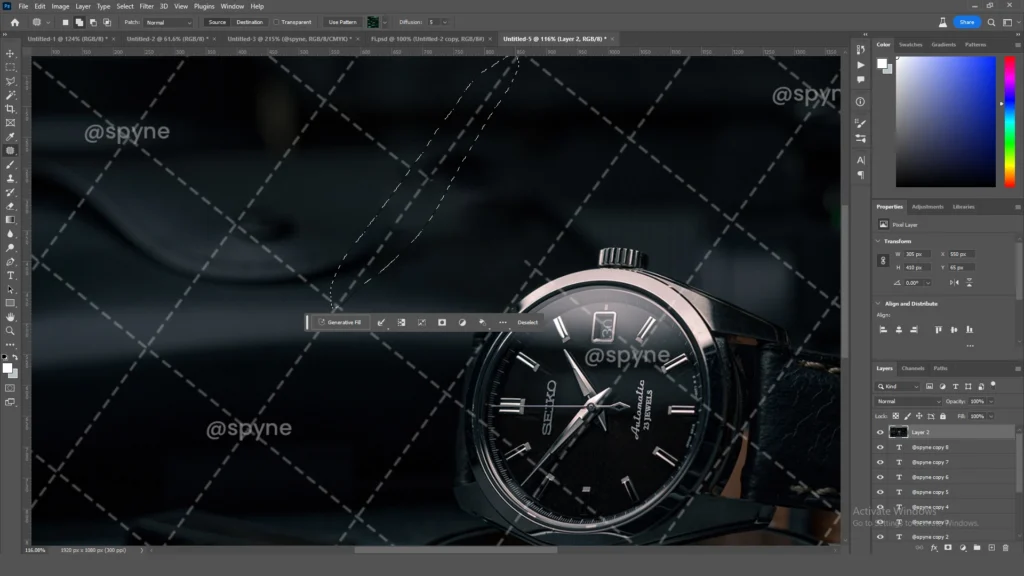The width and height of the screenshot is (1024, 576).
Task: Hide the @spyne copy 7 layer
Action: click(x=880, y=462)
